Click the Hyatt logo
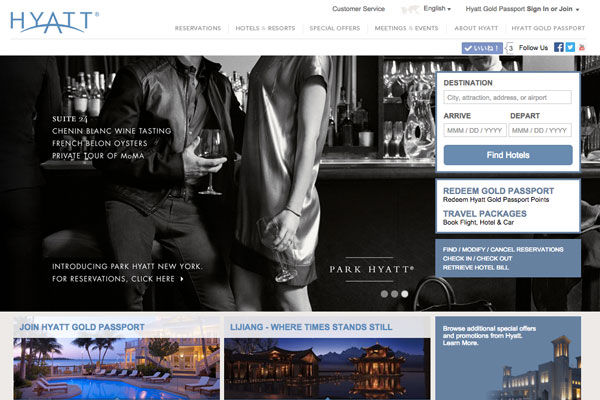Screen dimensions: 600x400 coord(54,22)
